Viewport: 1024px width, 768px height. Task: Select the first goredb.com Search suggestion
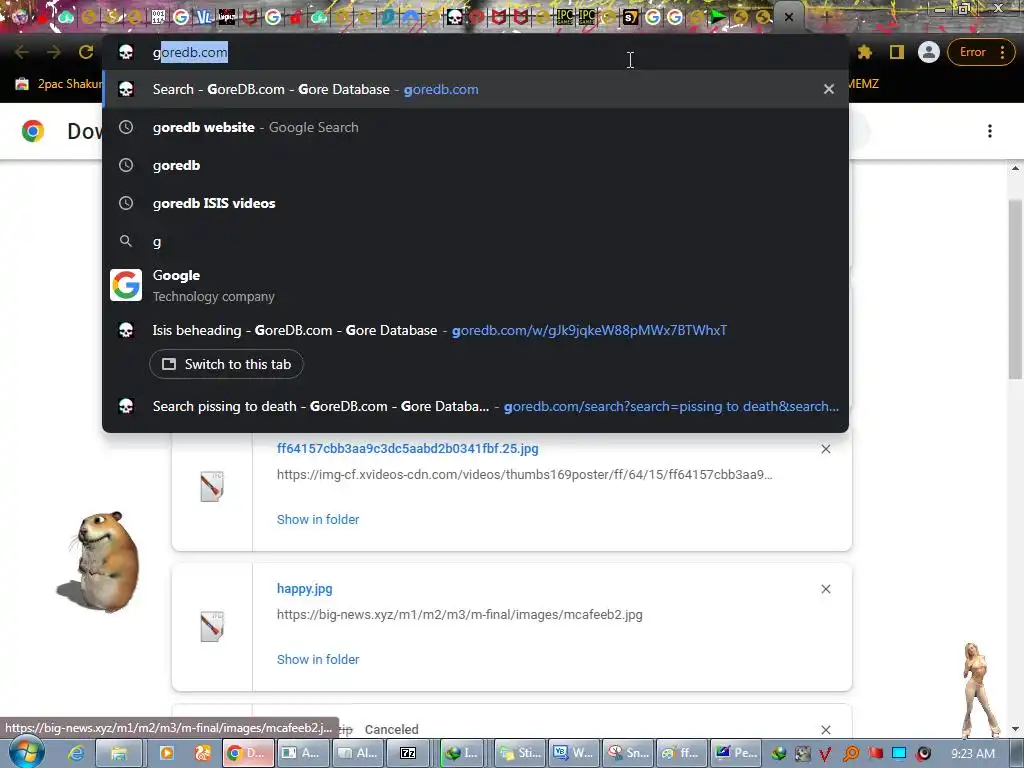(475, 89)
